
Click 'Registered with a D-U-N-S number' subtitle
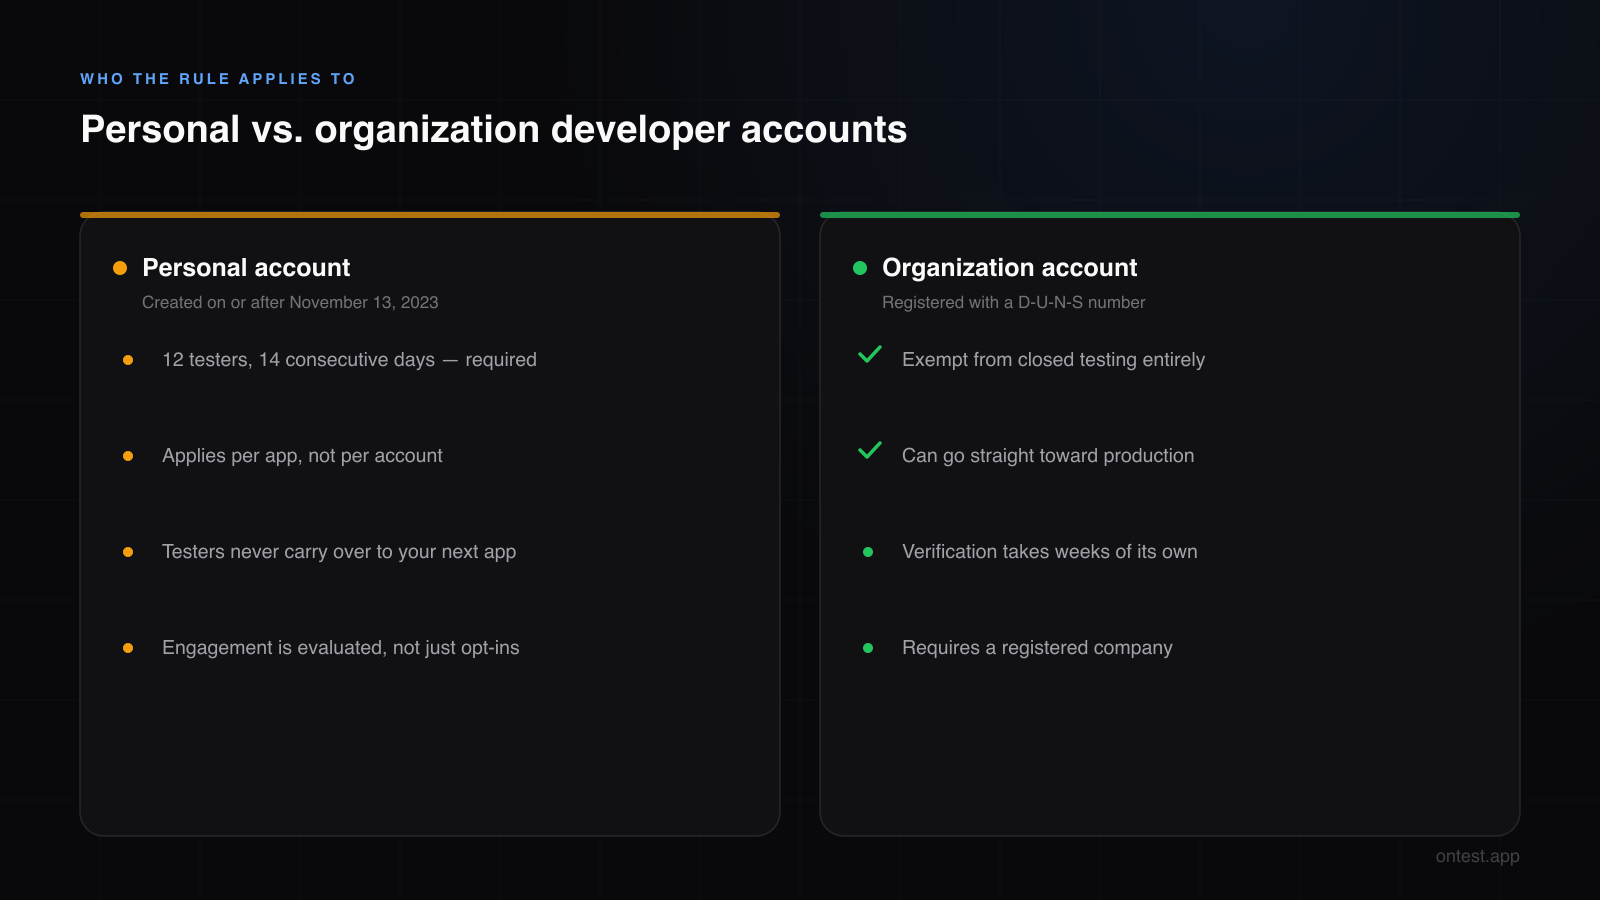pos(1013,302)
